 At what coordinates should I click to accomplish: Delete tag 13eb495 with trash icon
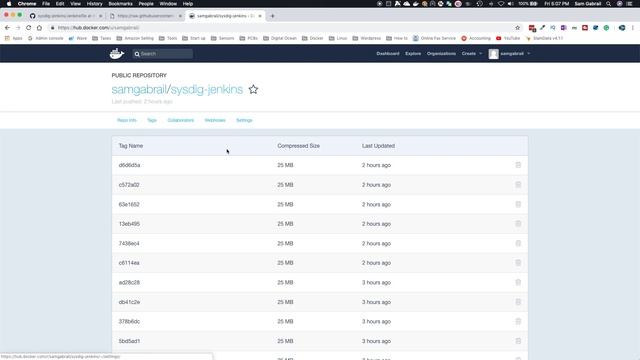(x=518, y=224)
